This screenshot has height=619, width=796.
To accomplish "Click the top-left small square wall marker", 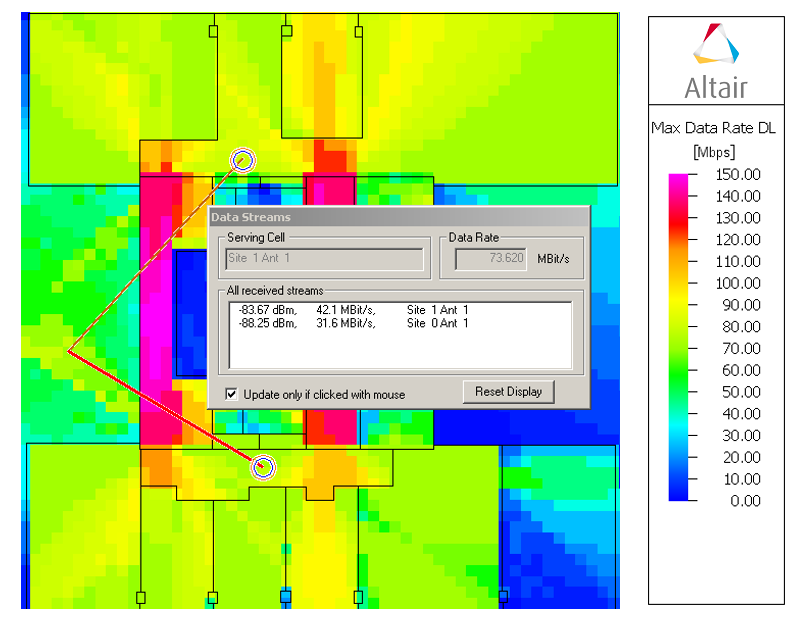I will (x=213, y=32).
